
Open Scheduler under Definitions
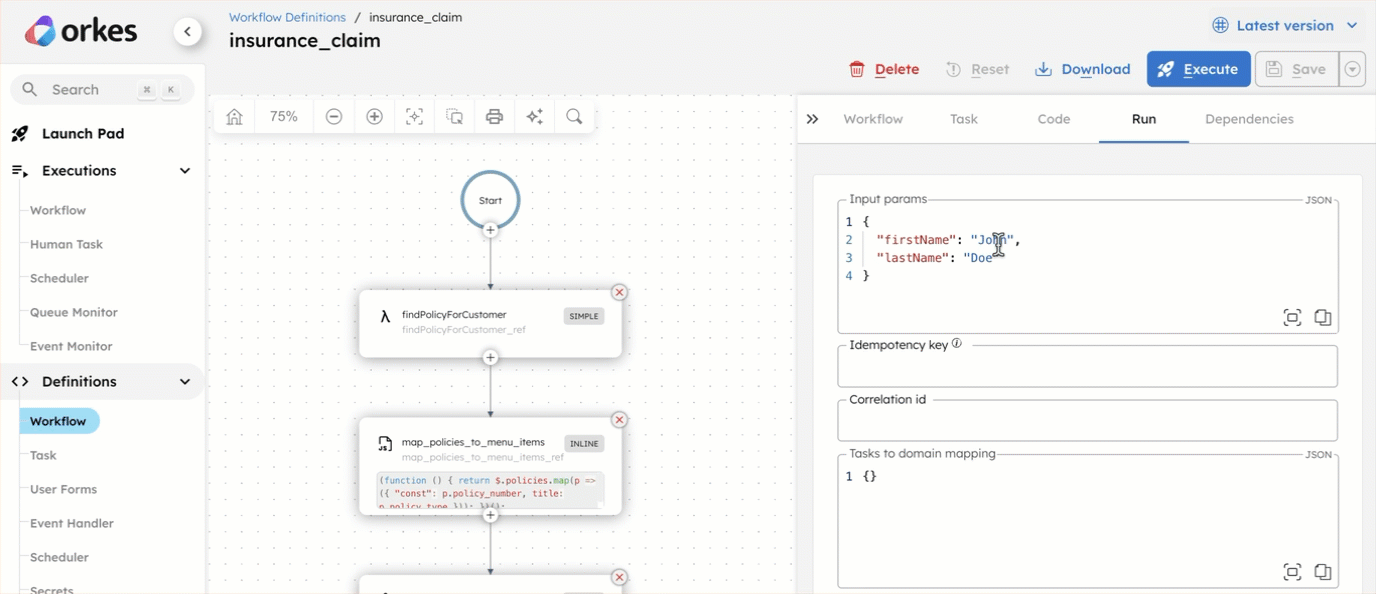(59, 557)
